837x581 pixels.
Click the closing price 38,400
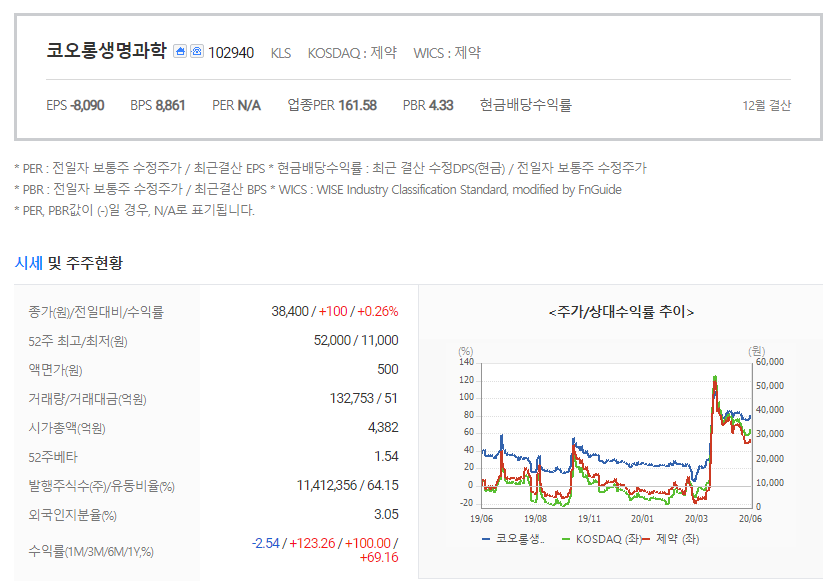(290, 311)
